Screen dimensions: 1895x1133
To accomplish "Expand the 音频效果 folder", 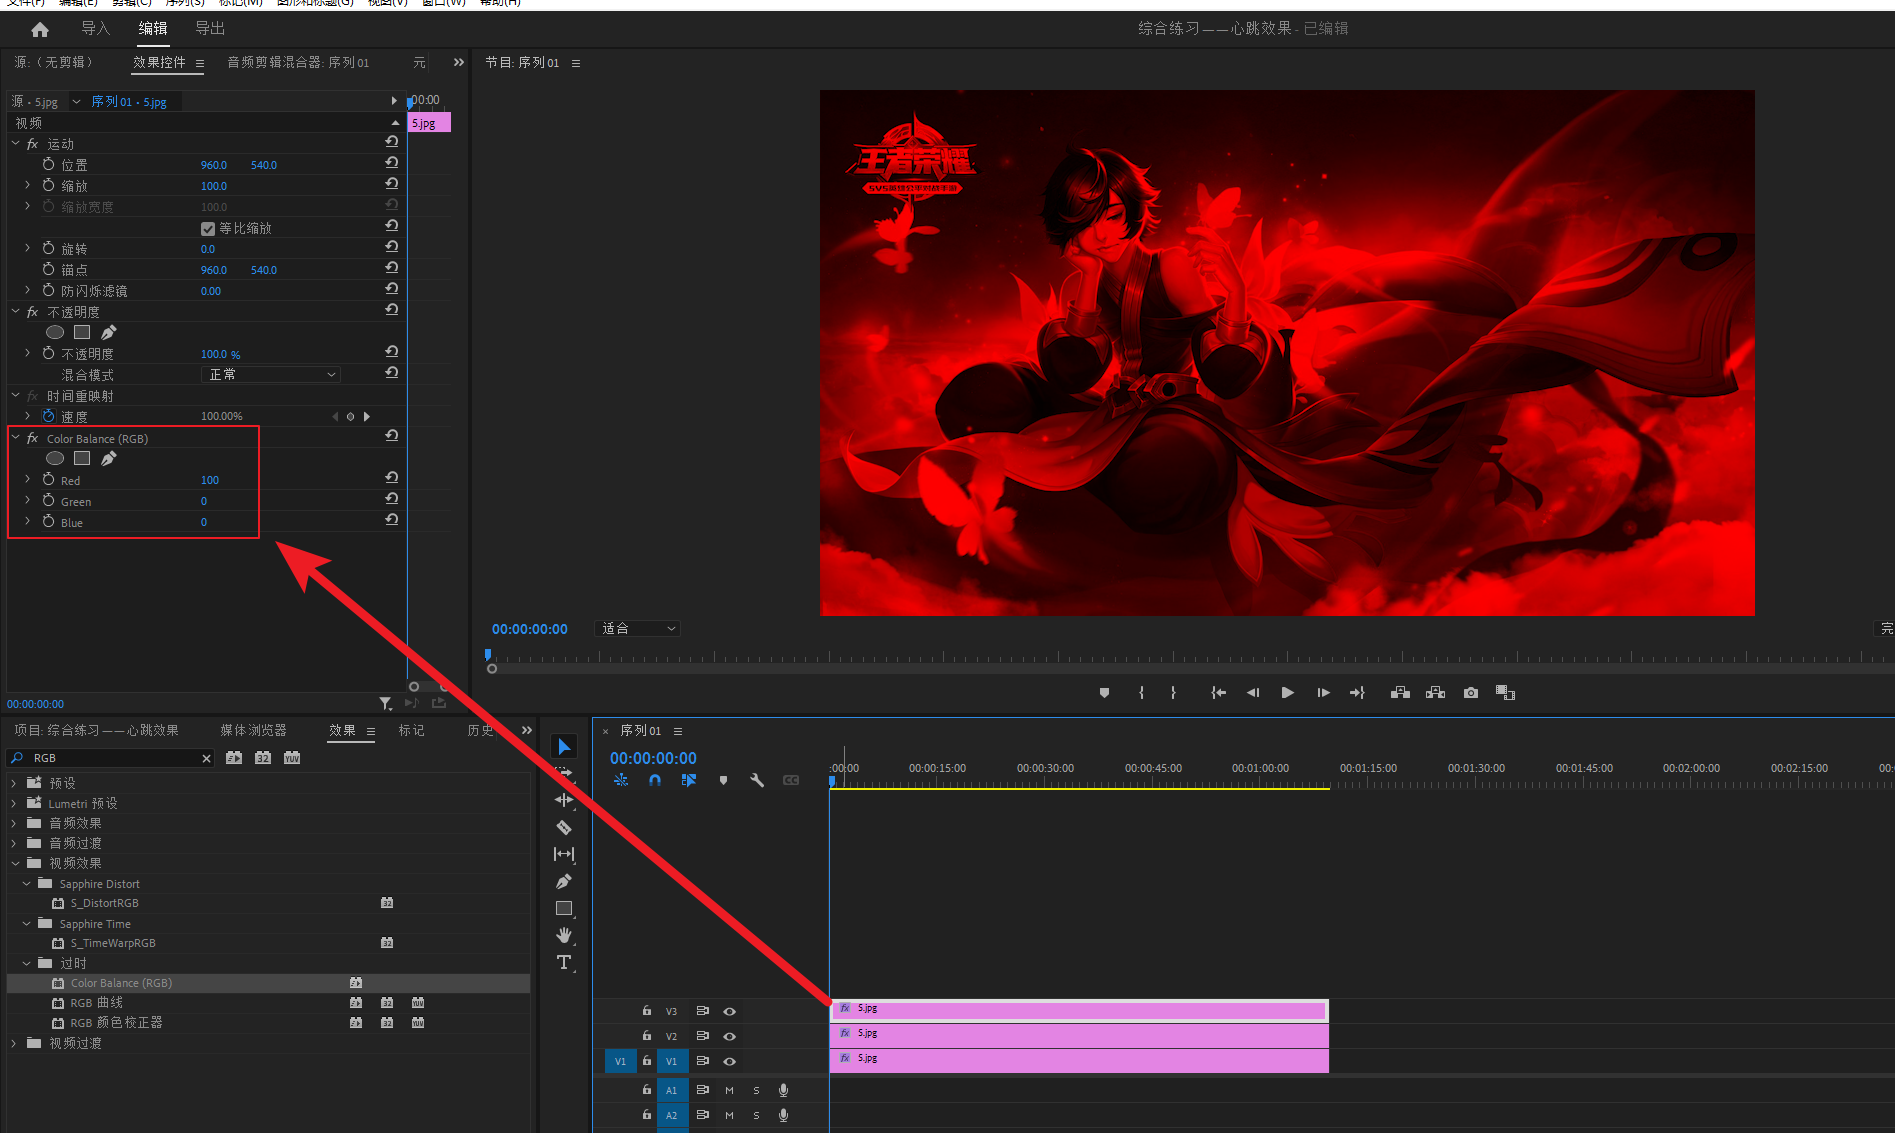I will point(14,823).
